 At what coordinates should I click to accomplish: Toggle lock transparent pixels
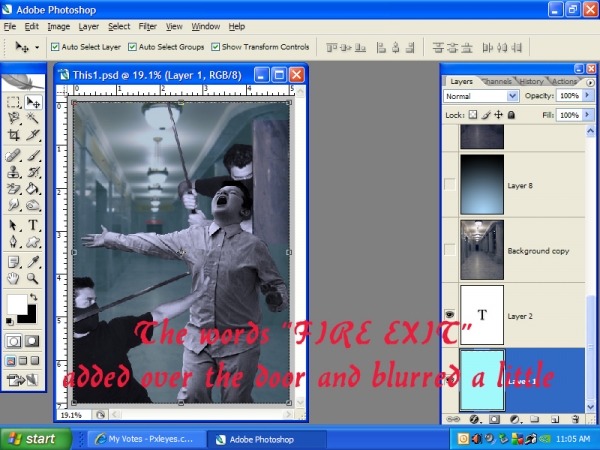tap(473, 114)
